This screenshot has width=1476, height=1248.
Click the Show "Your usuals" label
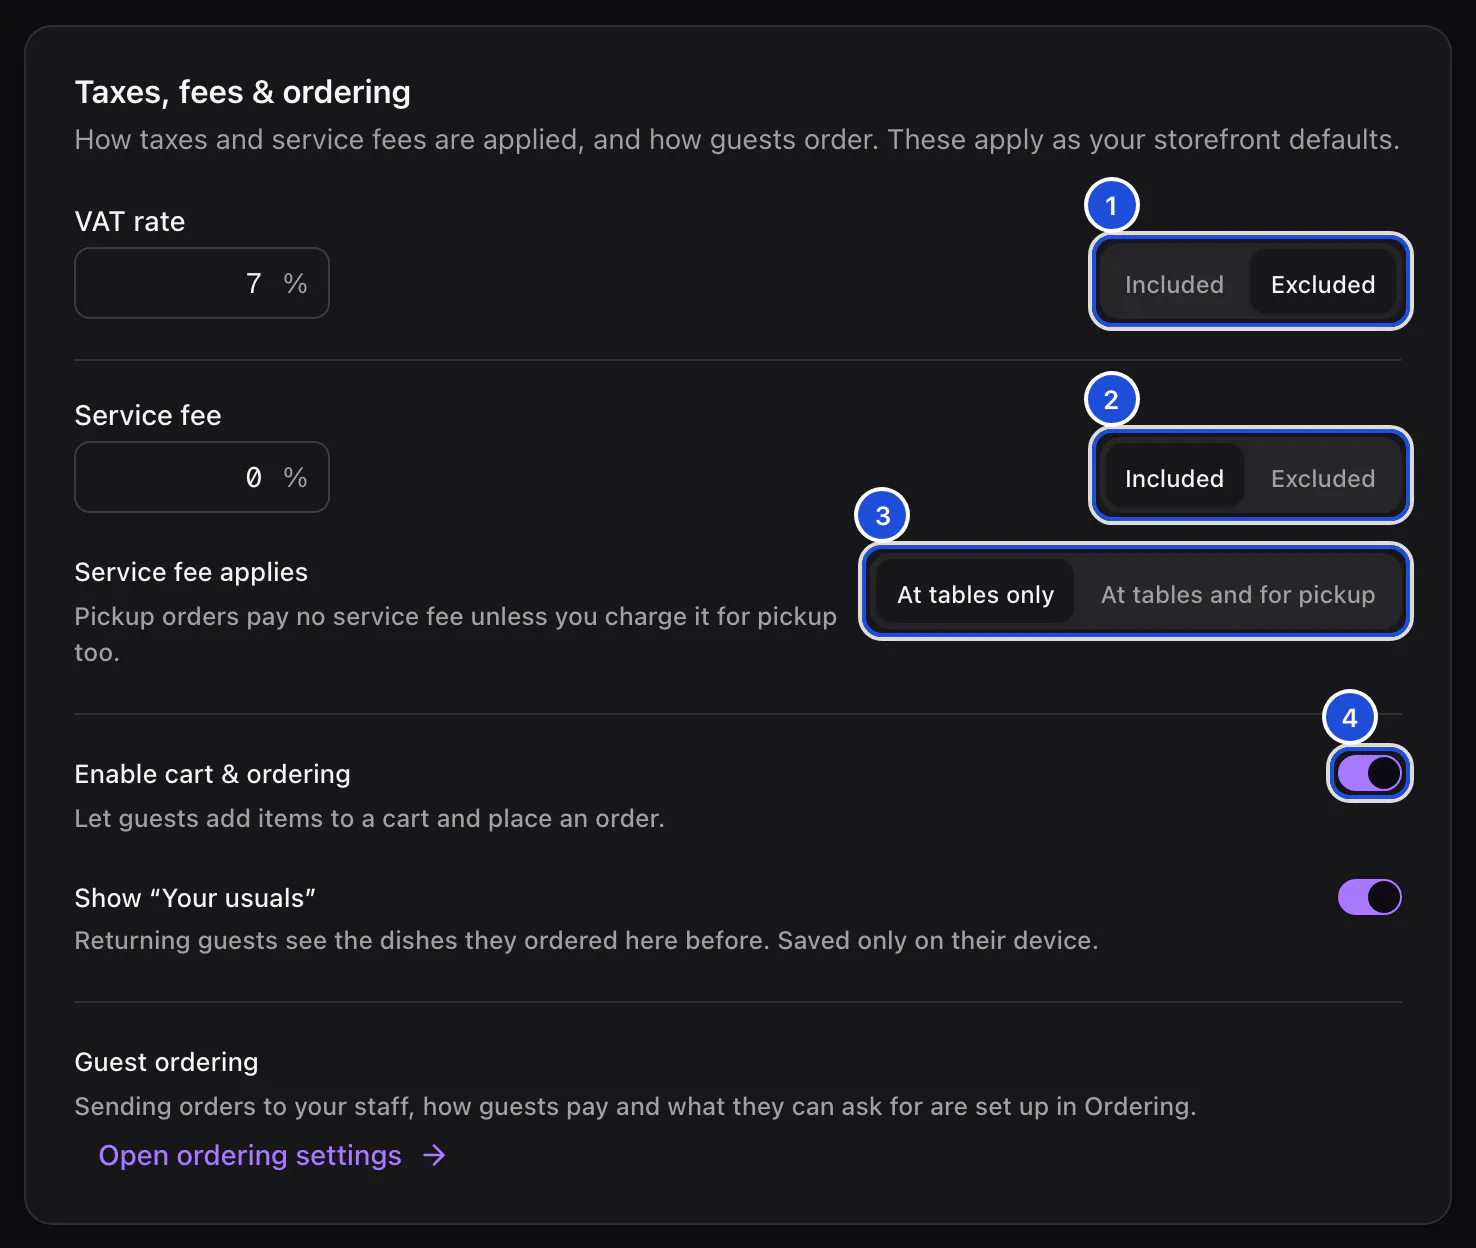[195, 898]
